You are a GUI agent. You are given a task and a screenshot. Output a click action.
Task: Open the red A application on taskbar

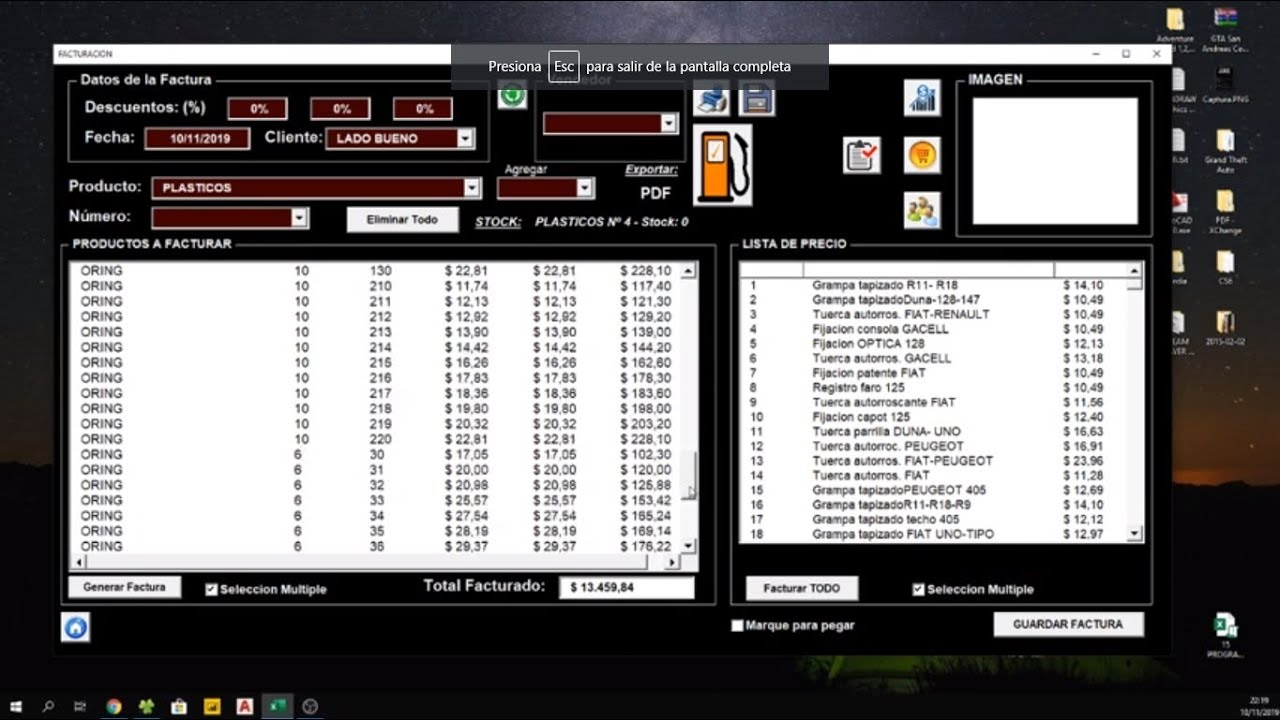244,706
